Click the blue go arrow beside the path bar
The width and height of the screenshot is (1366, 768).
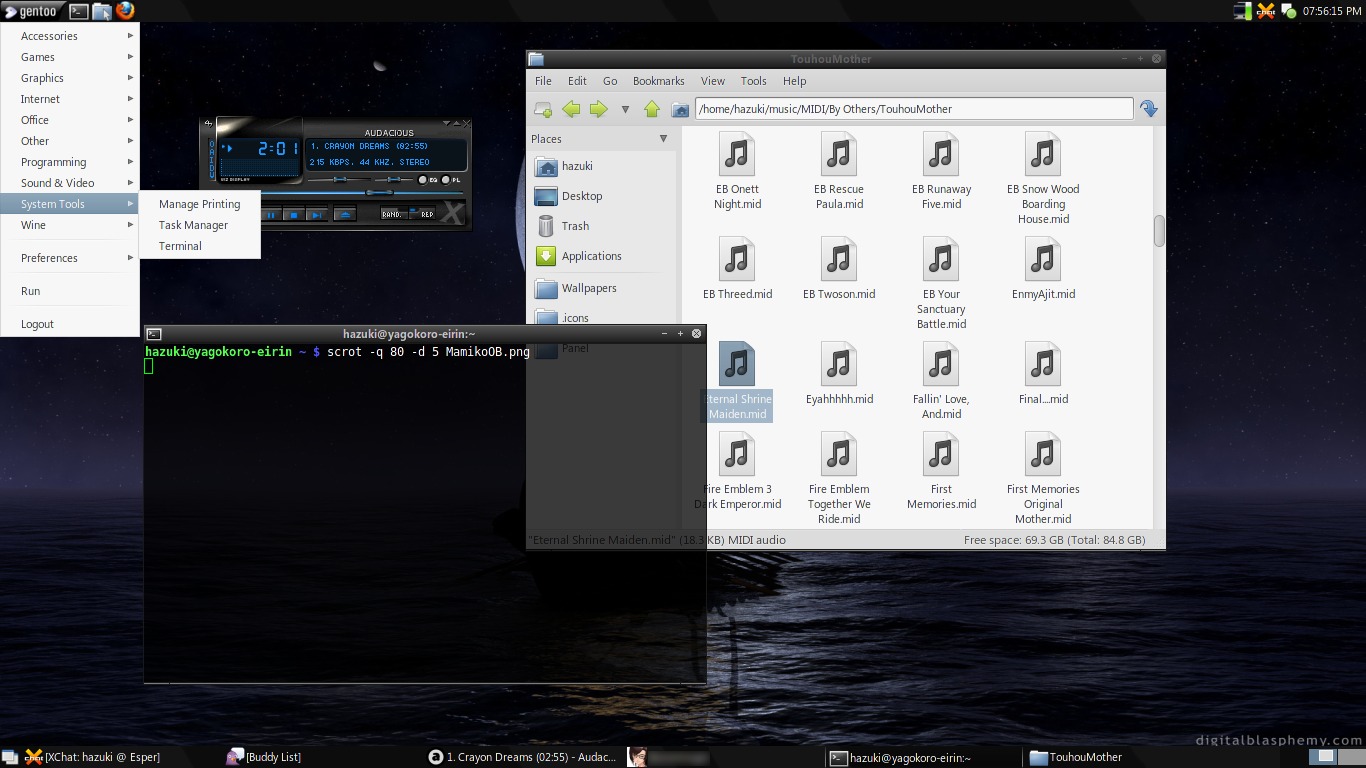(x=1149, y=109)
